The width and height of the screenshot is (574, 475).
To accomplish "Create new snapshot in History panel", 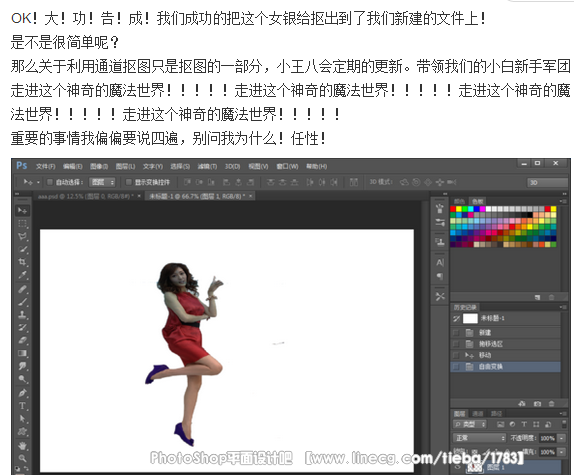I will (537, 404).
